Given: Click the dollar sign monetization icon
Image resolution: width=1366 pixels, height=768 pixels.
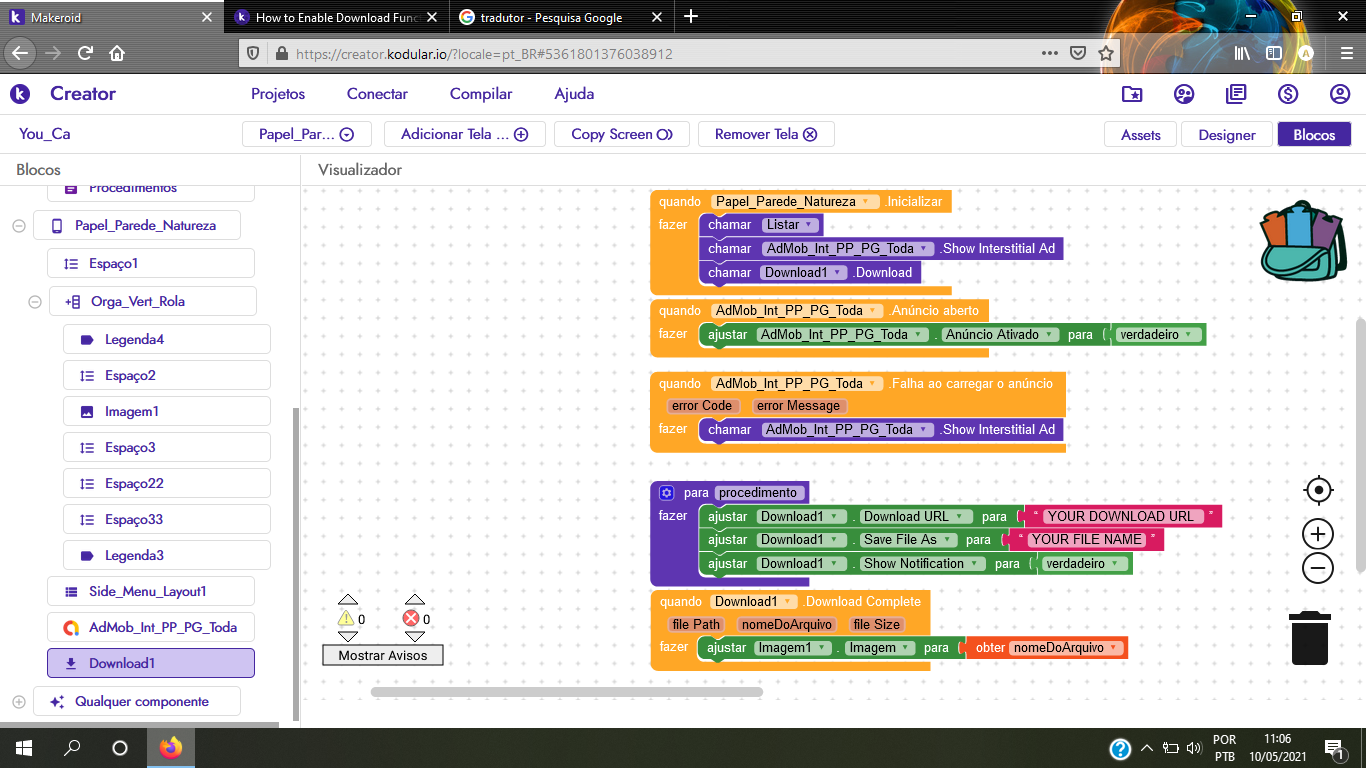Looking at the screenshot, I should [1288, 94].
